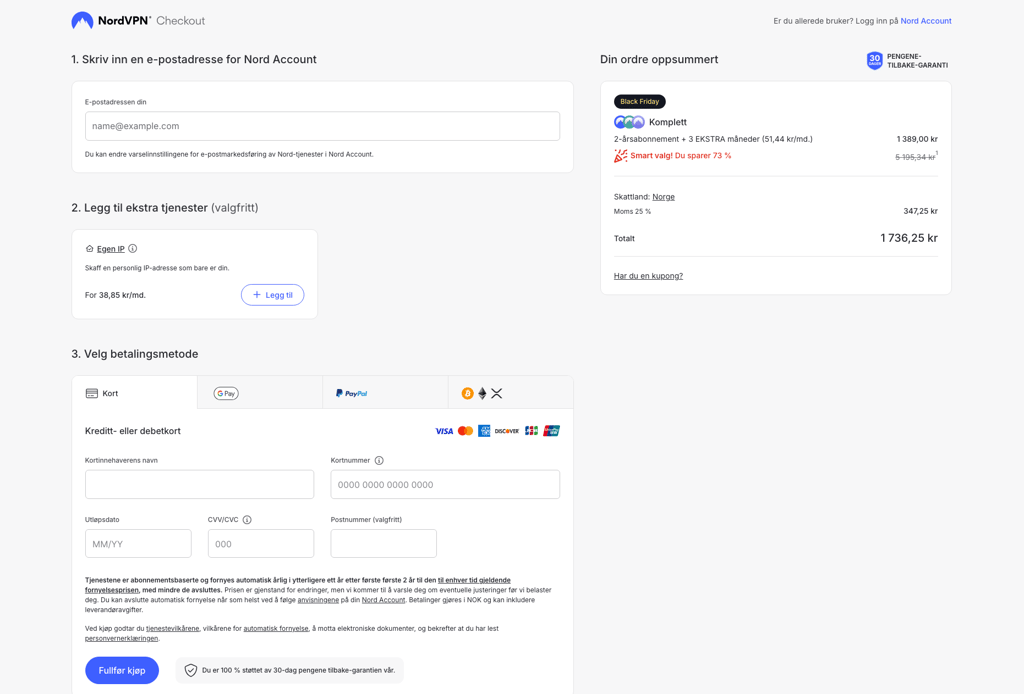Click the 347,25 kr tax amount
Image resolution: width=1024 pixels, height=694 pixels.
point(920,212)
